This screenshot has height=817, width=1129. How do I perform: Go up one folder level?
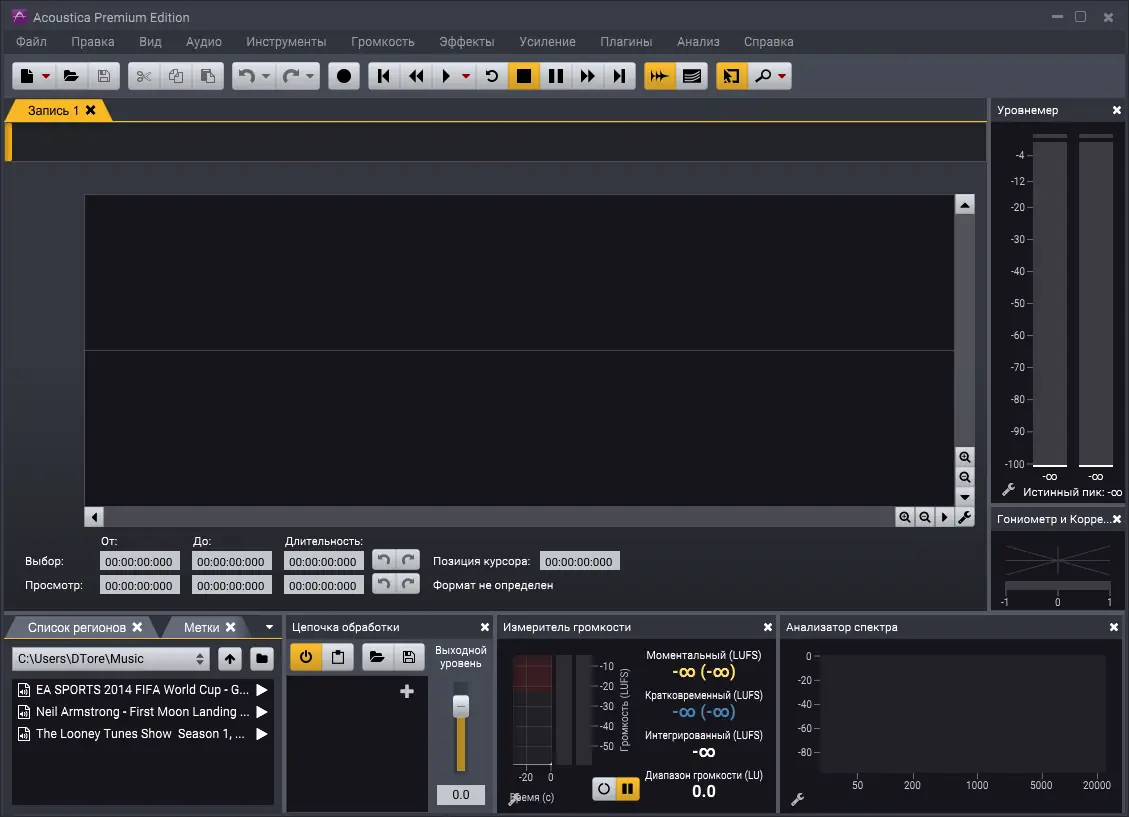click(x=230, y=659)
